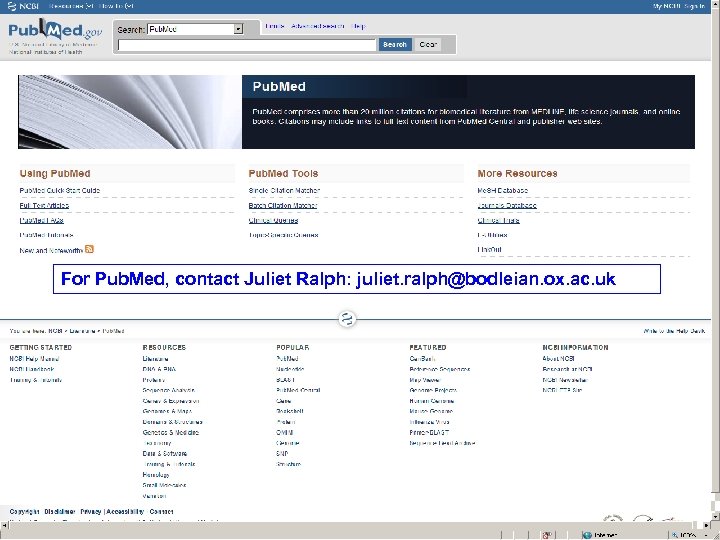Open the Primer-BLAST link under Featured
This screenshot has height=540, width=720.
point(429,433)
